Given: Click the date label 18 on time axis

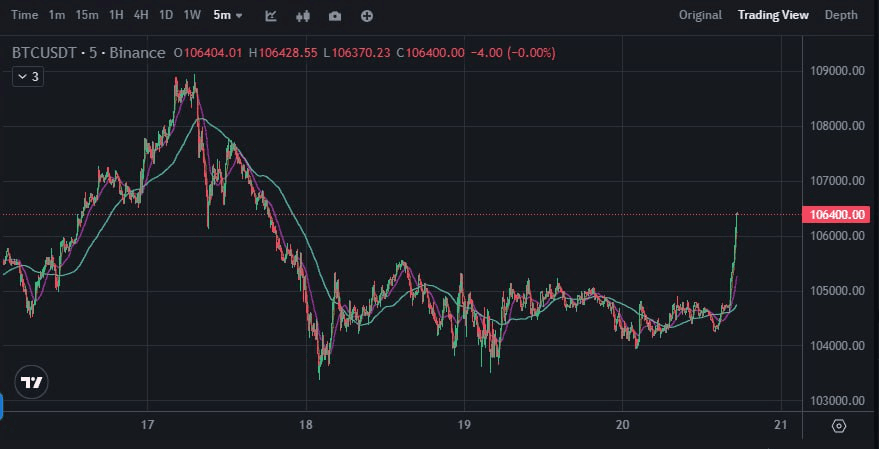Looking at the screenshot, I should (x=306, y=425).
